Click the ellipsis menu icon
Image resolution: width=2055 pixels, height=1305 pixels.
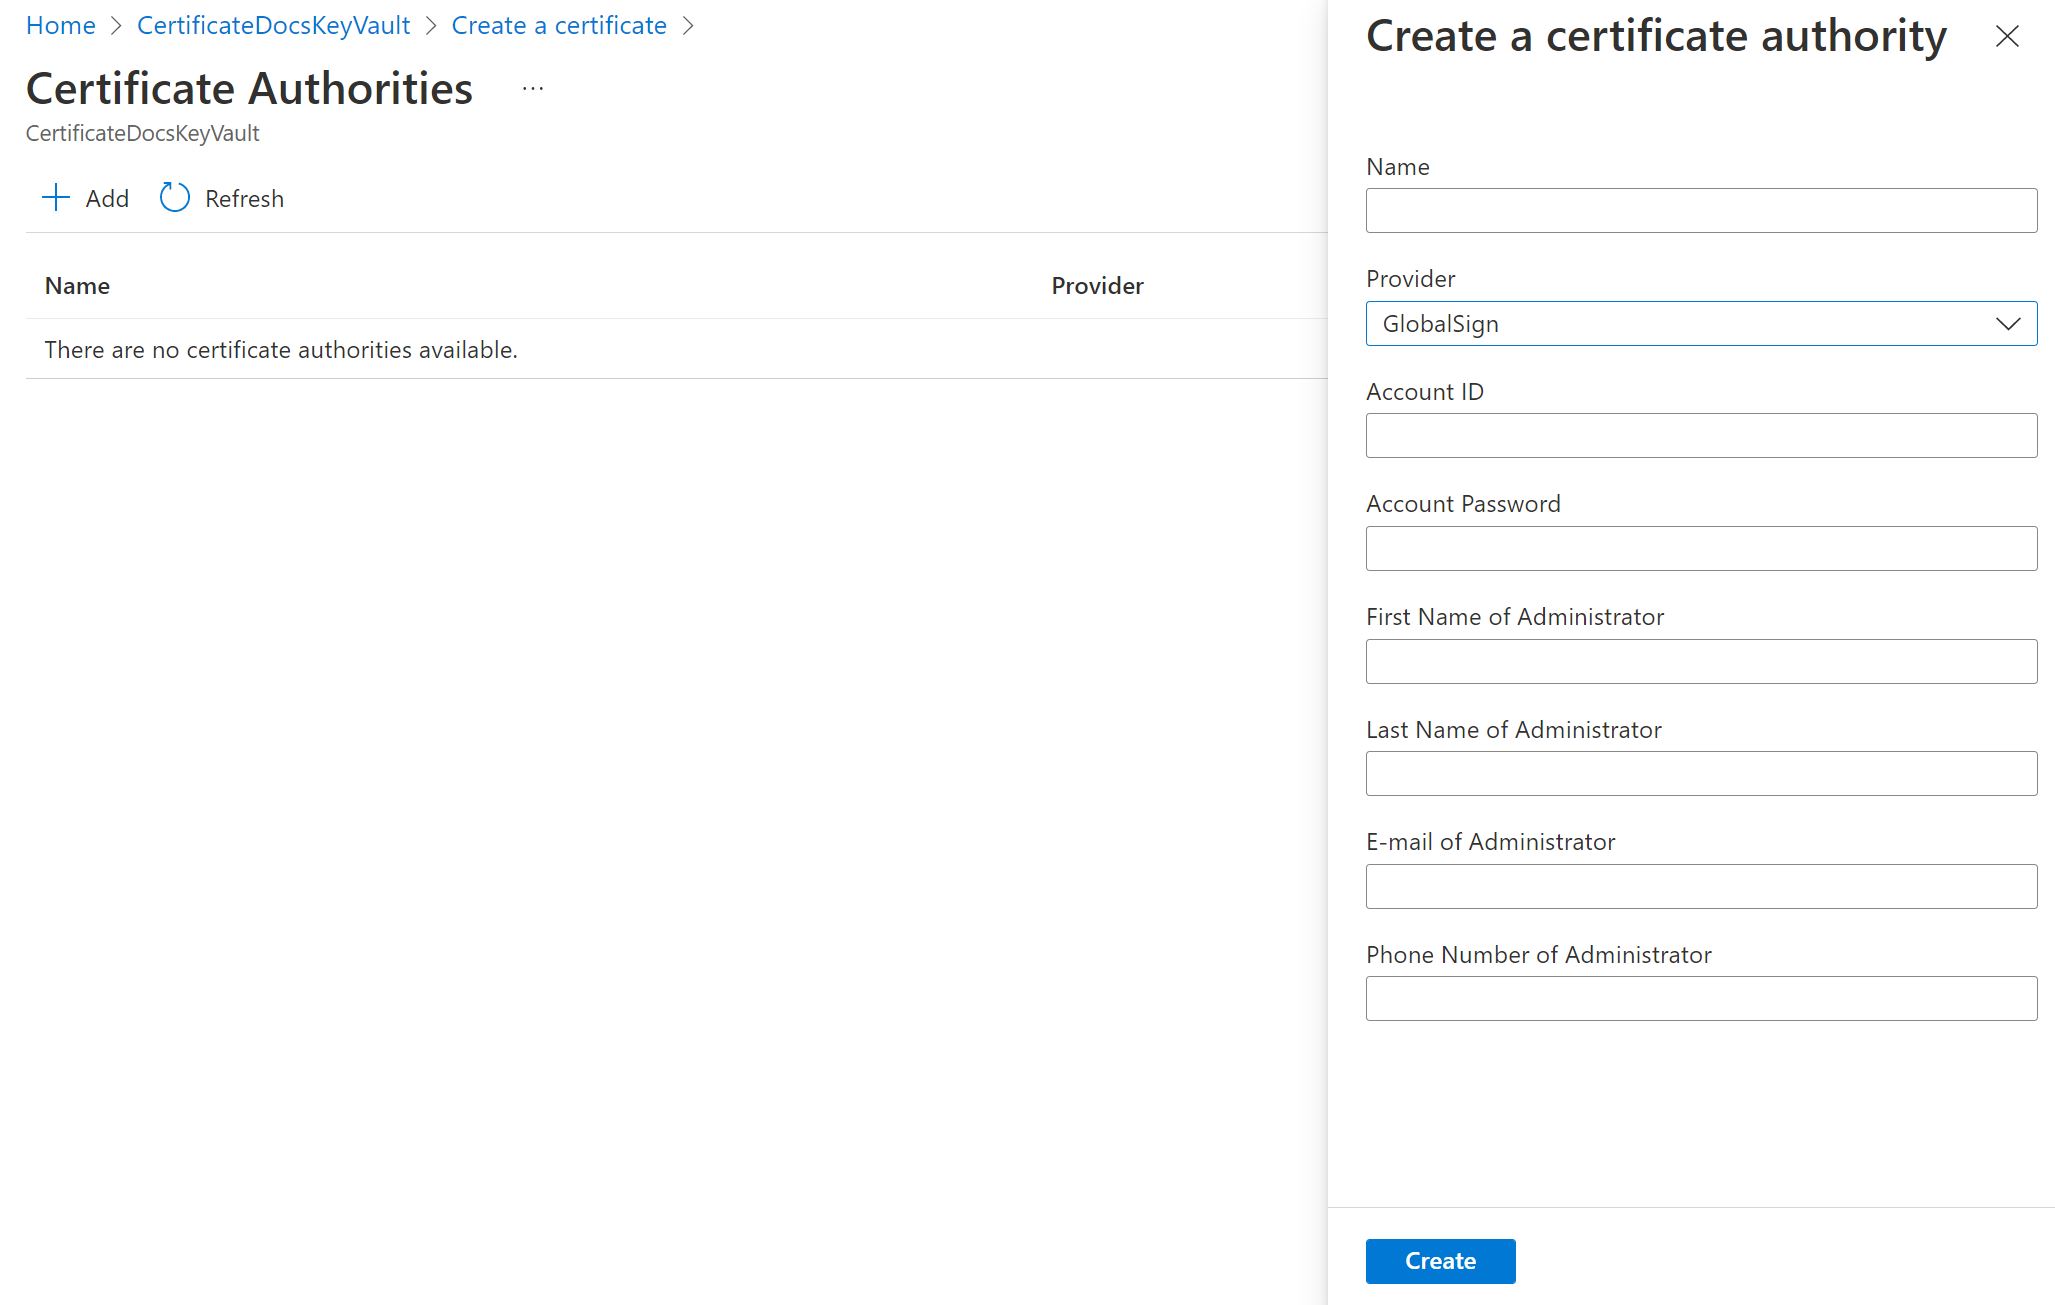(x=532, y=88)
